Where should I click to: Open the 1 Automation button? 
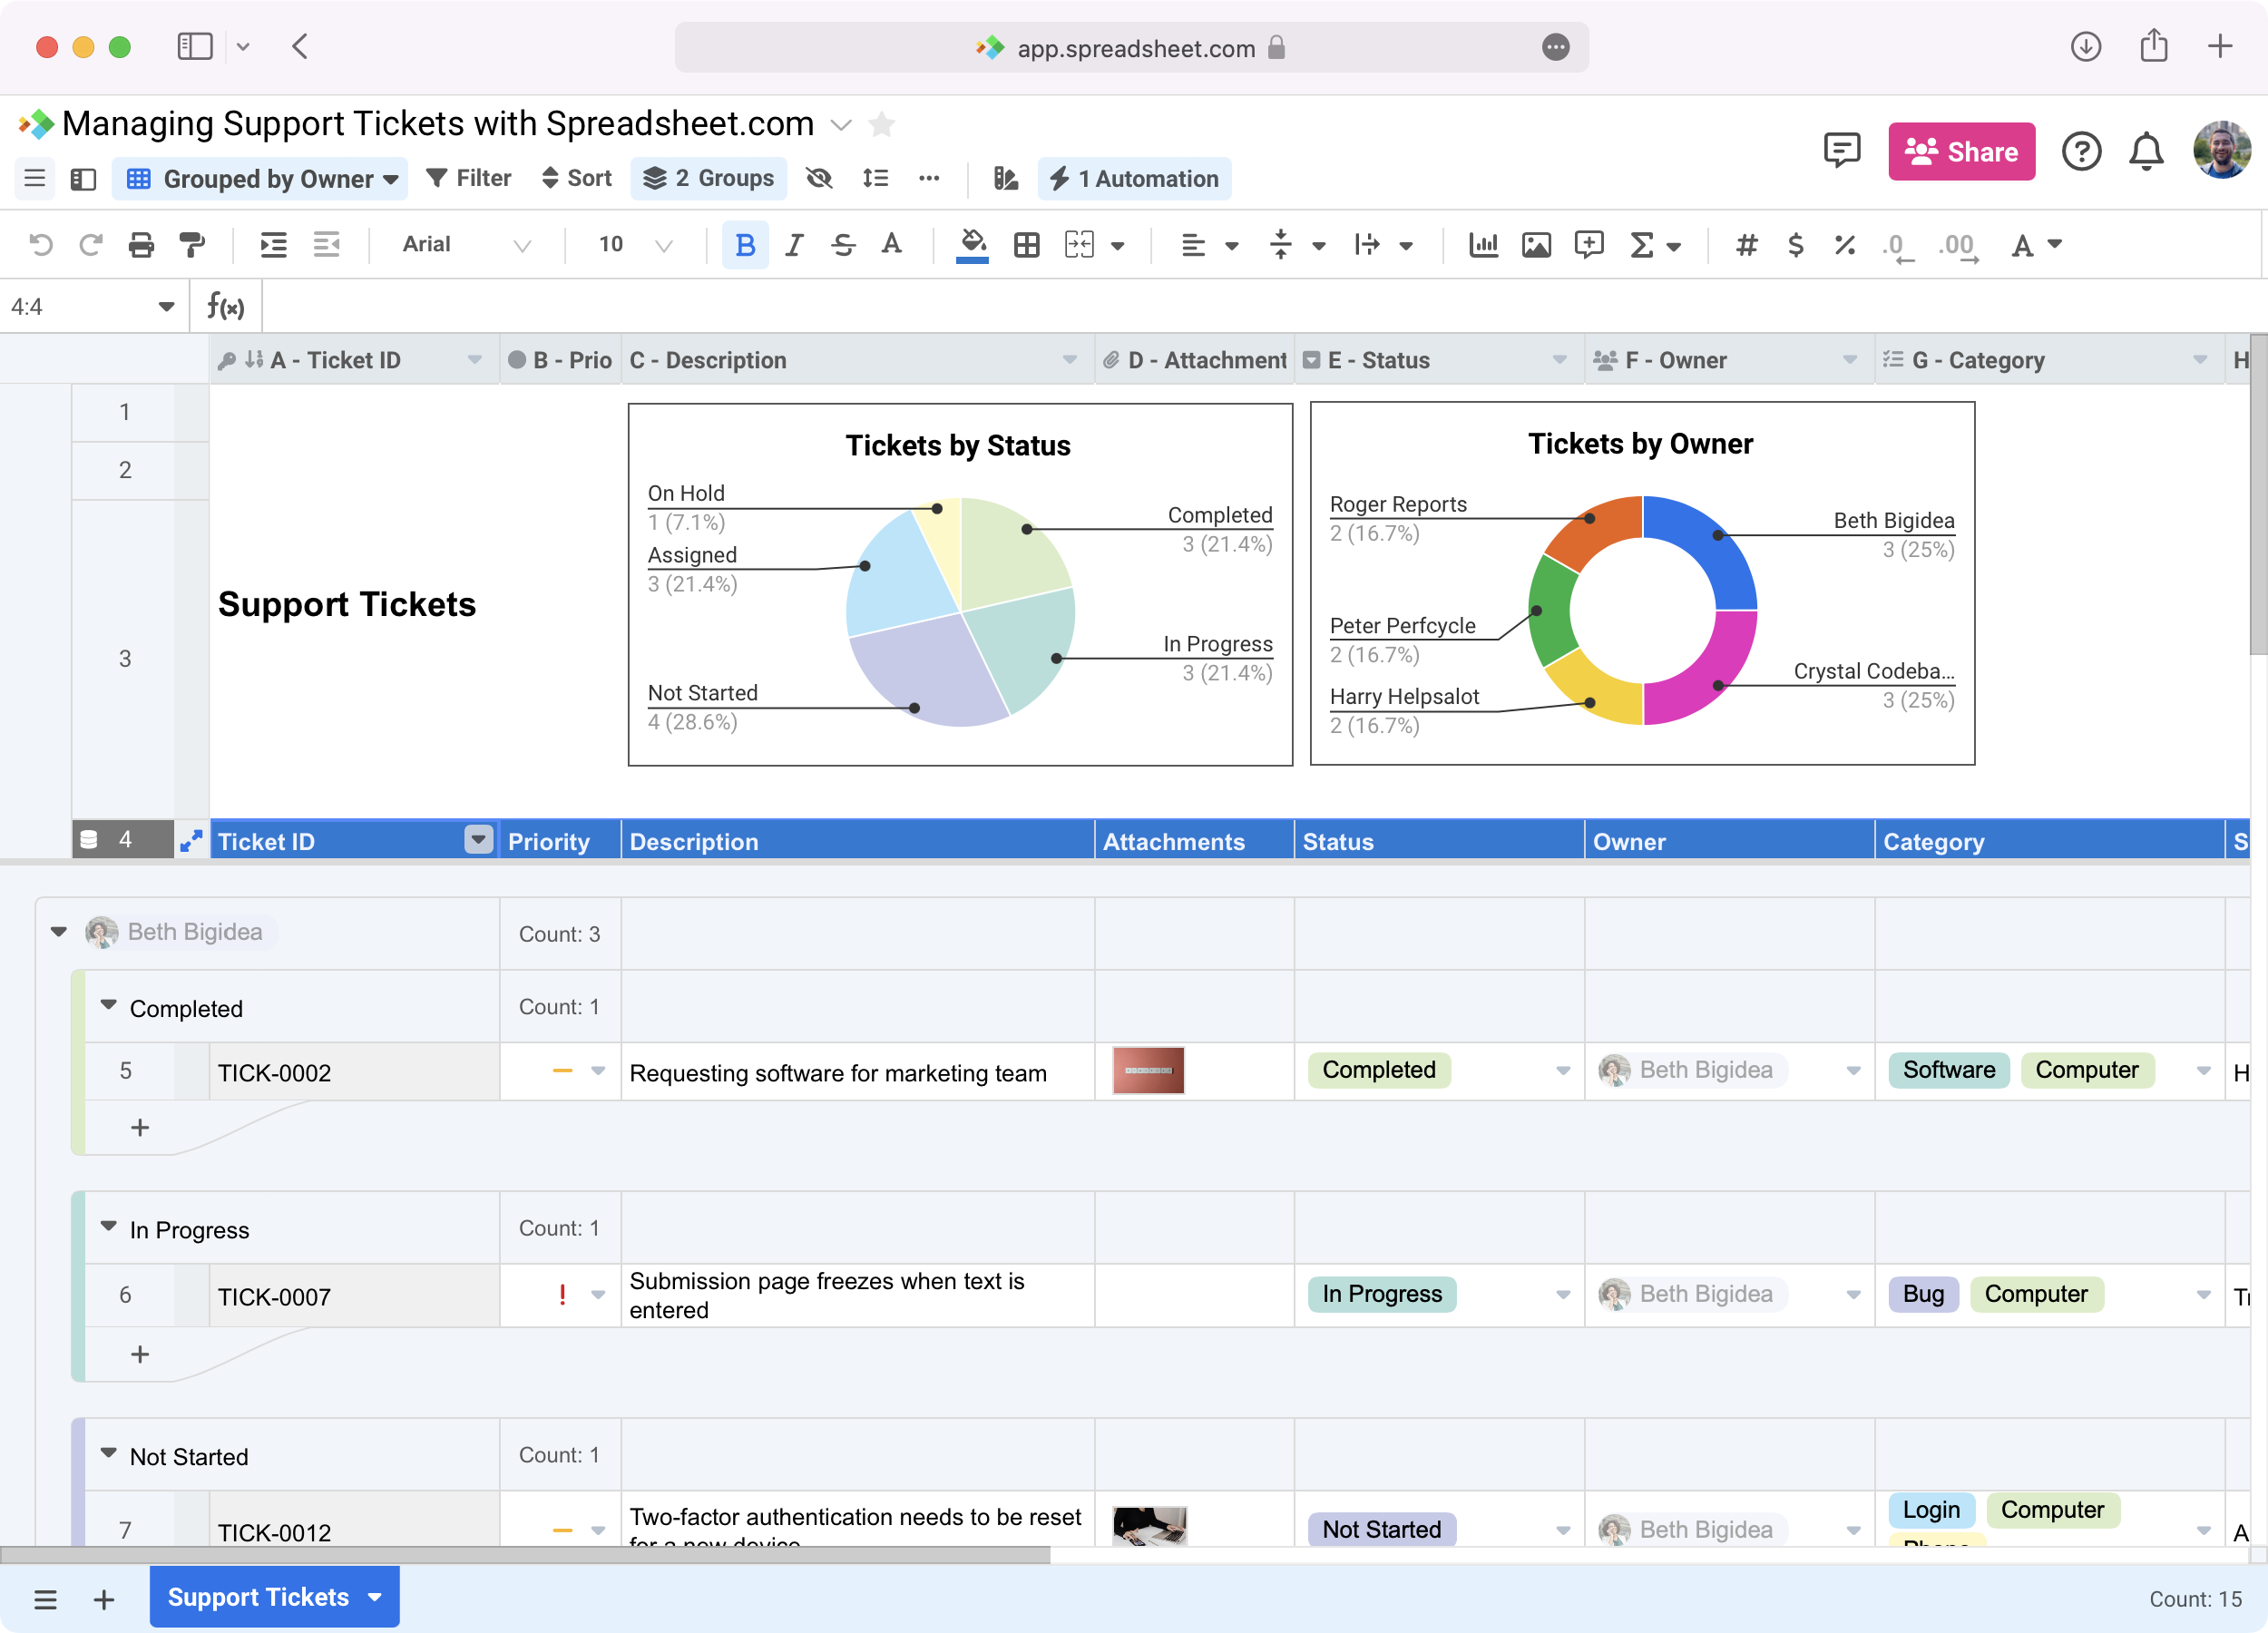pyautogui.click(x=1134, y=178)
